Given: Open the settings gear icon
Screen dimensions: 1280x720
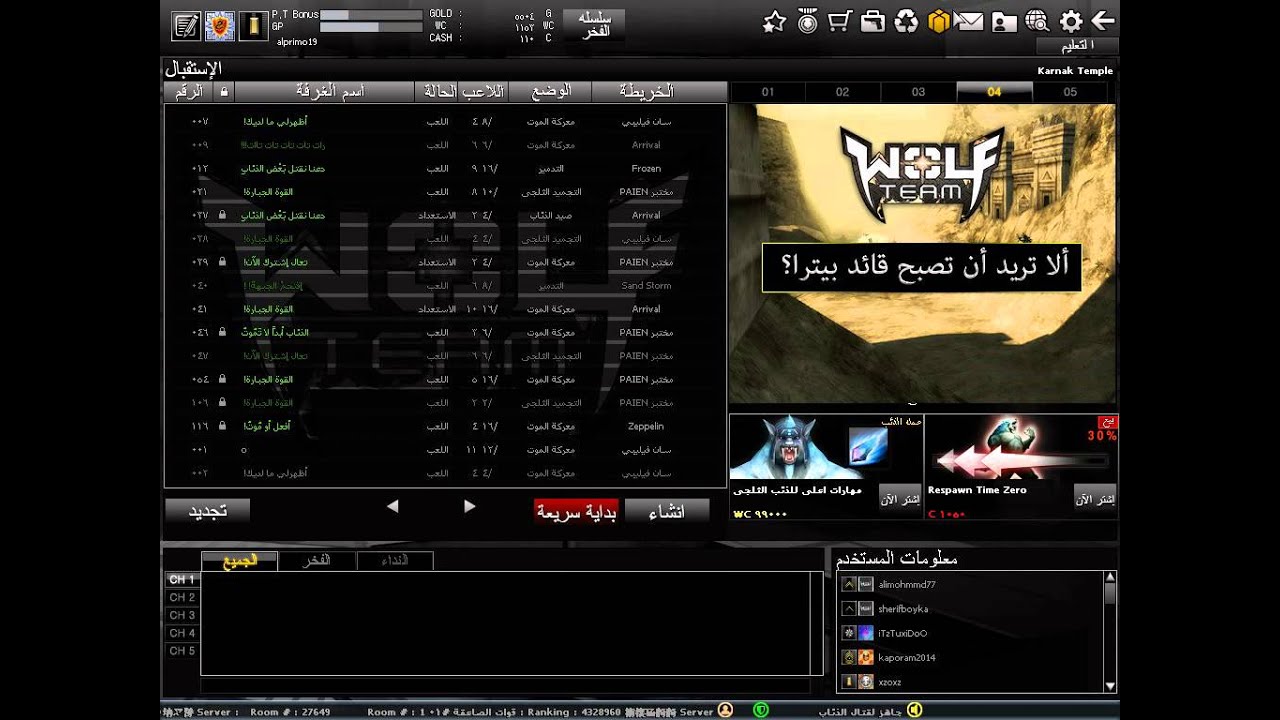Looking at the screenshot, I should click(x=1071, y=22).
